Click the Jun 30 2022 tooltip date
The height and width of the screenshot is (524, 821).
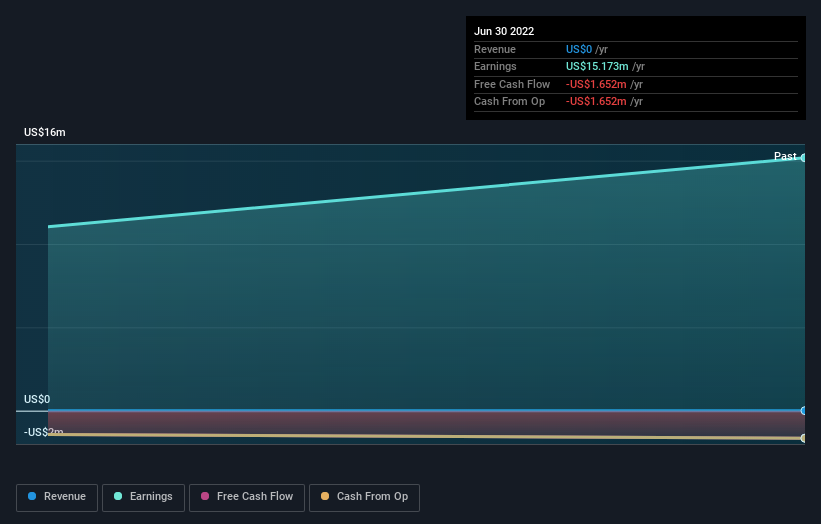click(504, 31)
